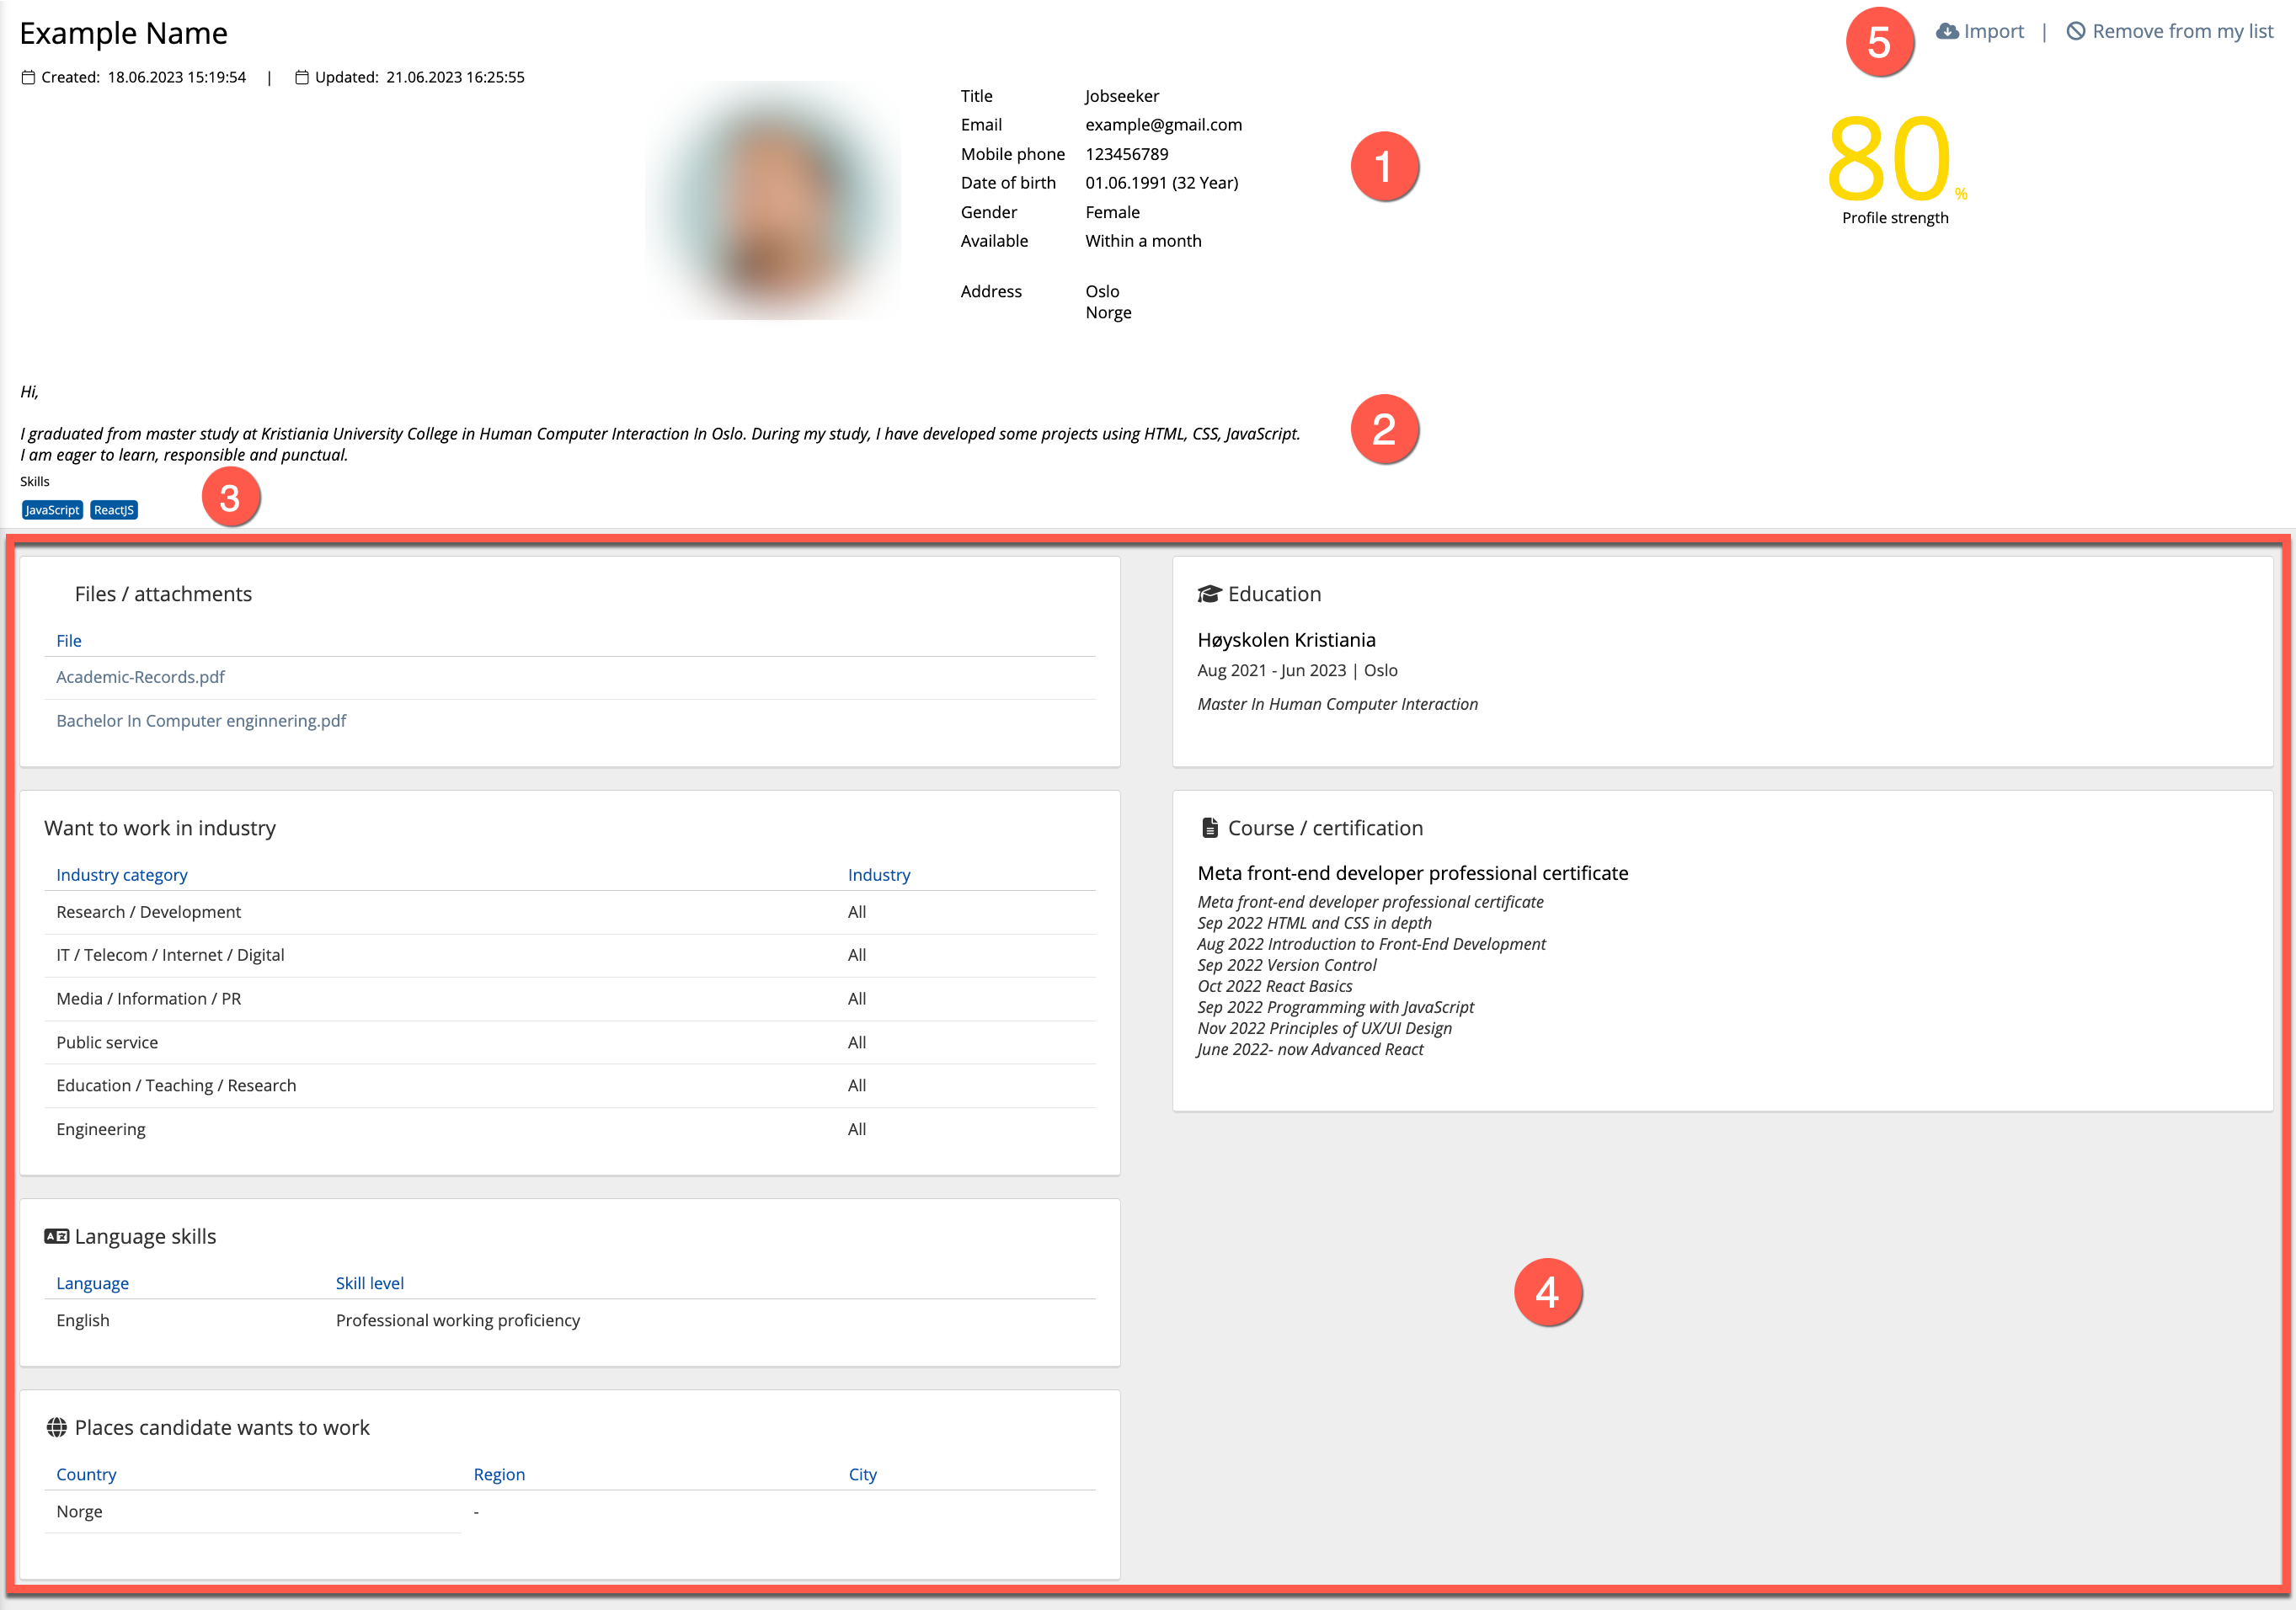Image resolution: width=2296 pixels, height=1610 pixels.
Task: Click the Import link
Action: [x=1981, y=31]
